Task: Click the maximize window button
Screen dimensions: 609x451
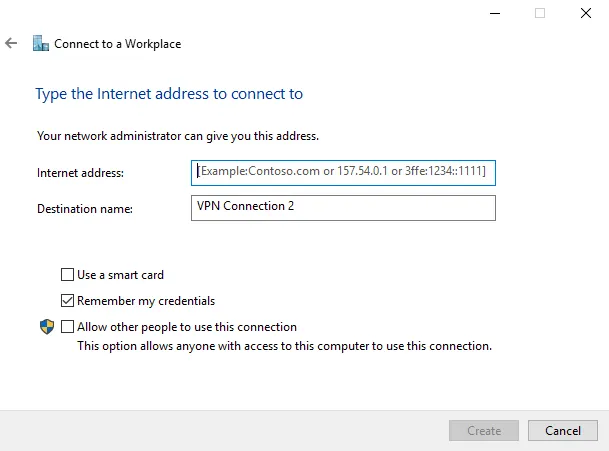Action: click(x=540, y=14)
